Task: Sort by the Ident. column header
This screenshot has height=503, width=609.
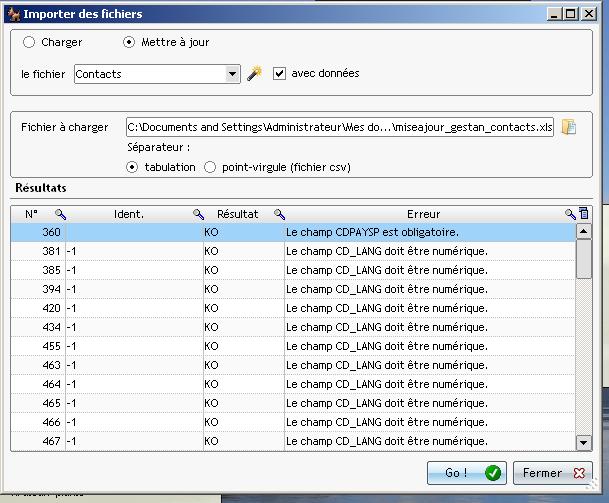Action: click(129, 214)
